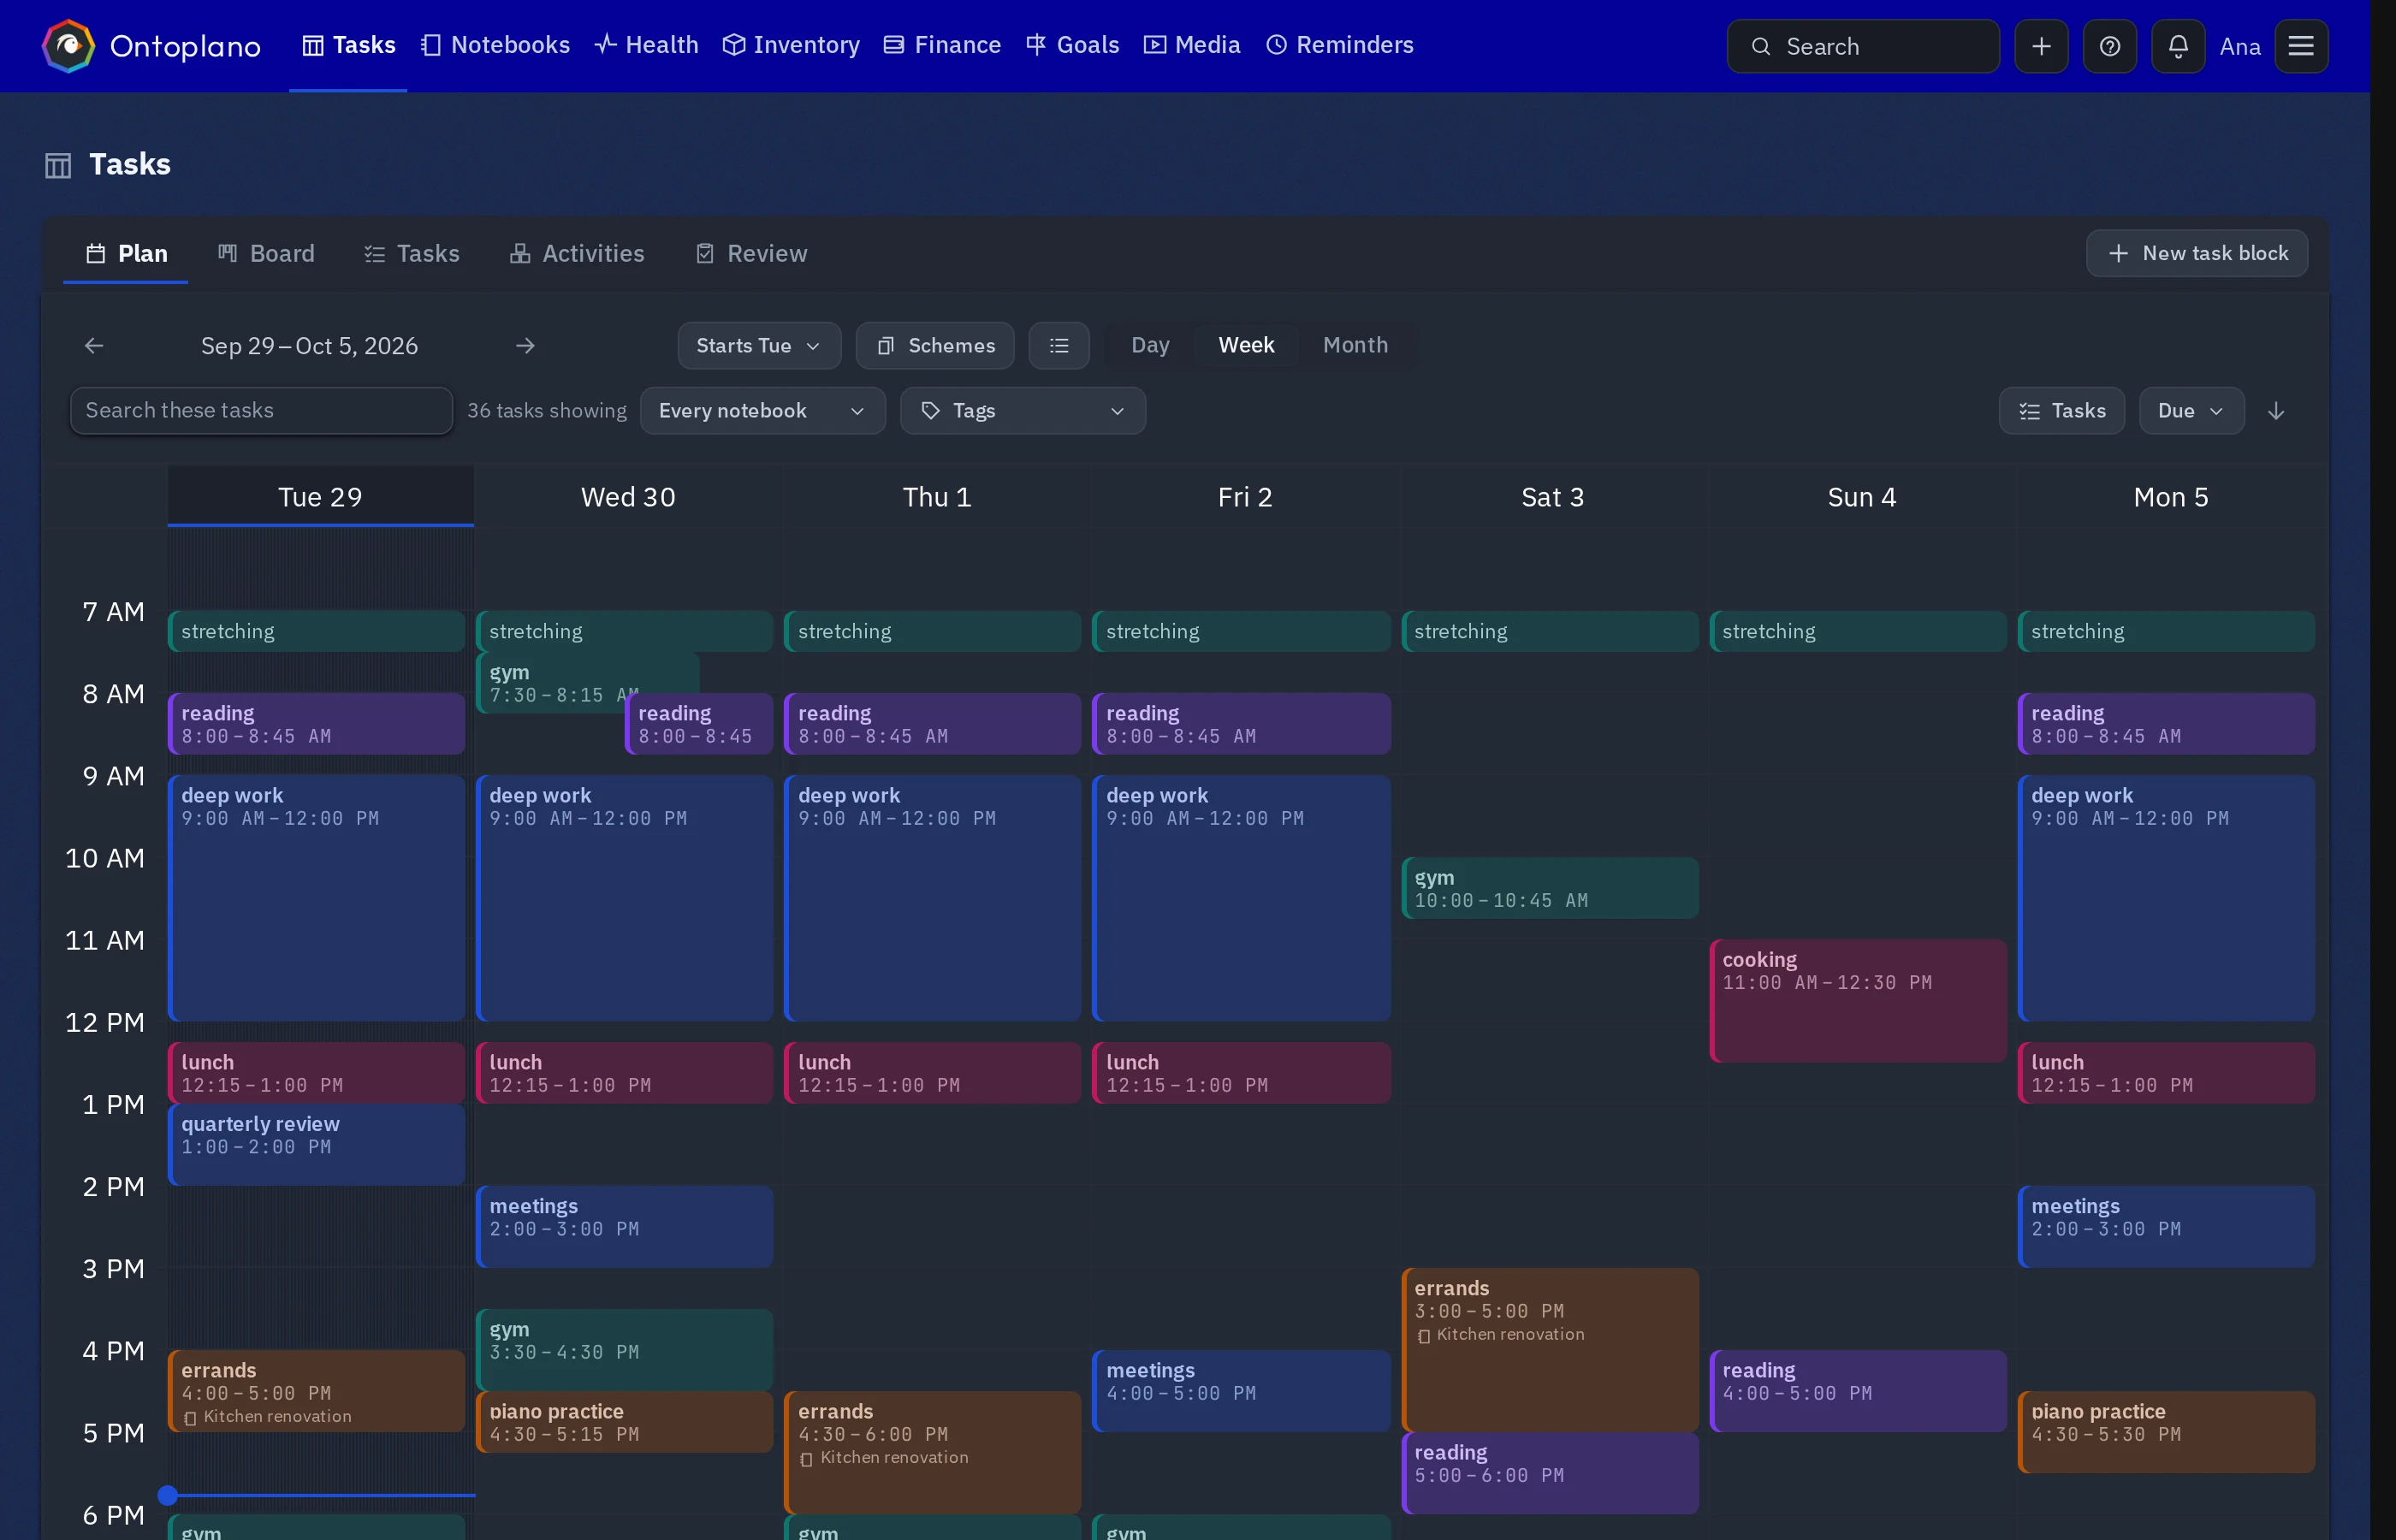This screenshot has width=2396, height=1540.
Task: Open Goals in top navigation
Action: point(1072,45)
